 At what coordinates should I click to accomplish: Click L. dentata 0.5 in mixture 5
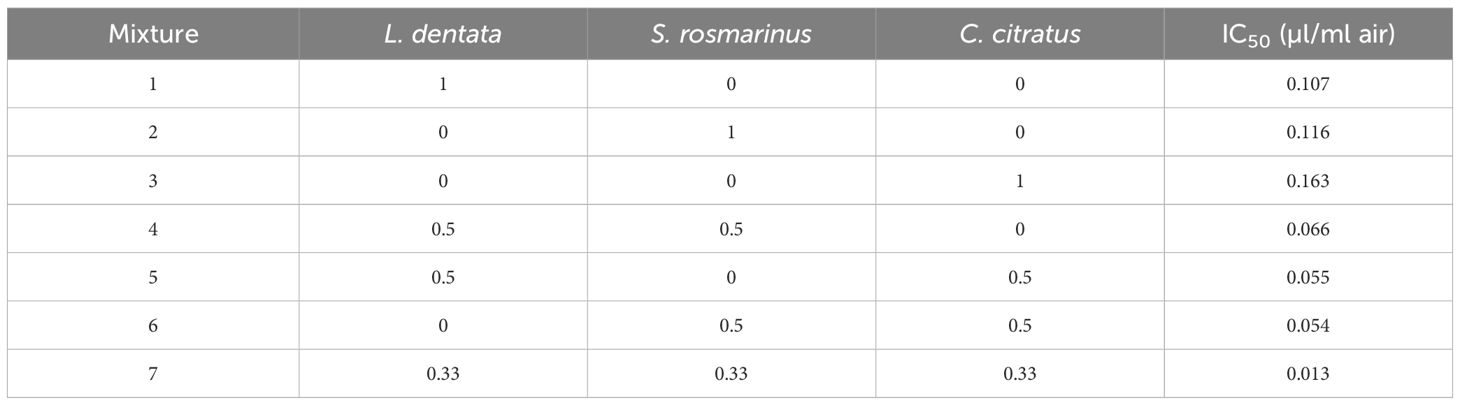(443, 277)
